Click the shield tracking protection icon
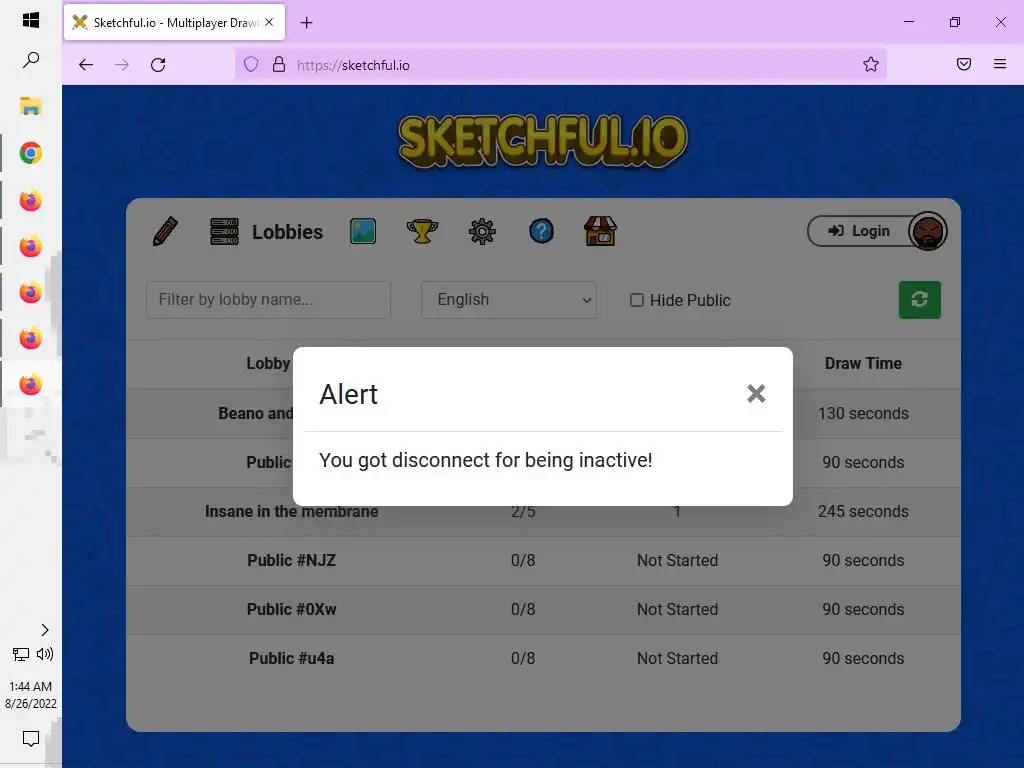1024x768 pixels. pyautogui.click(x=251, y=64)
